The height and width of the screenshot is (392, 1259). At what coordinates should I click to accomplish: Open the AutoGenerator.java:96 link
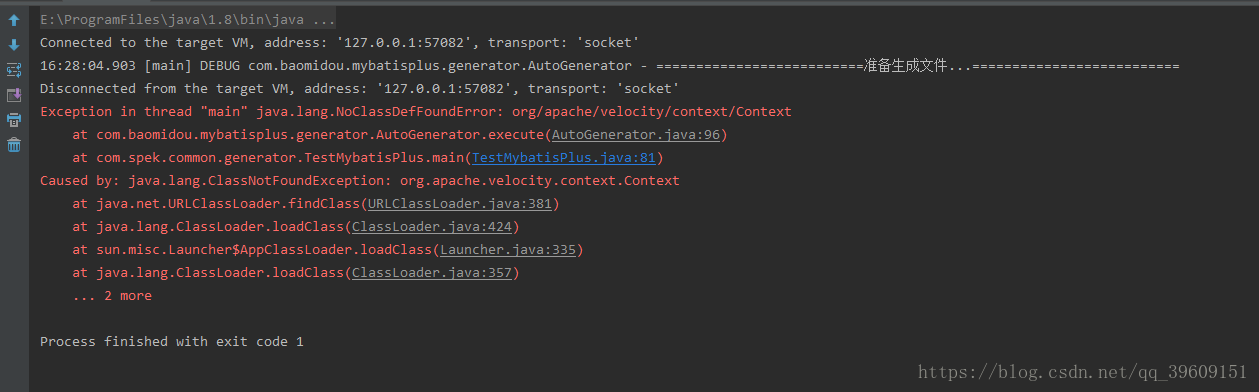(636, 135)
